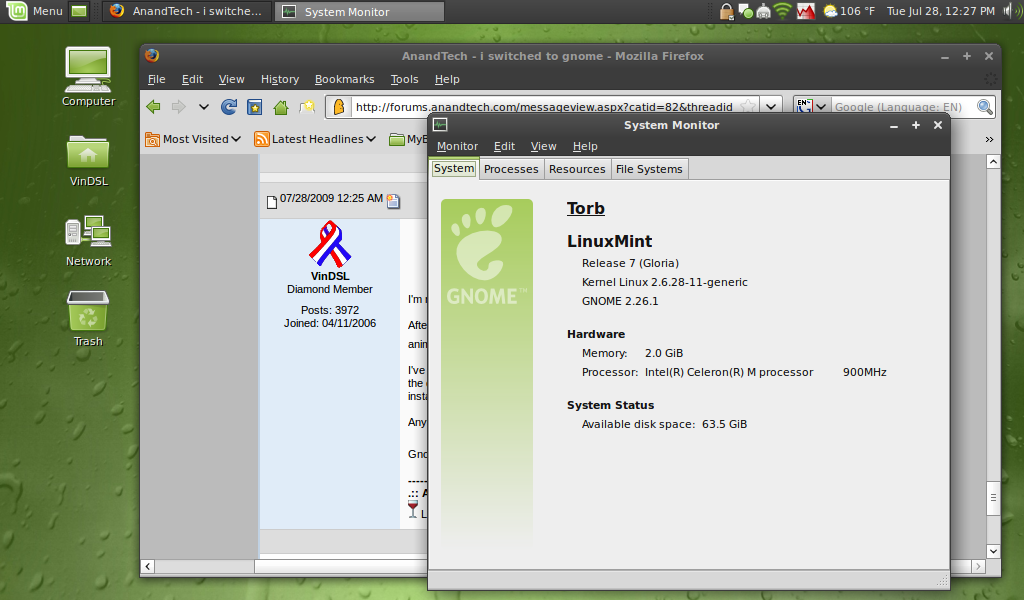Click the show desktop icon in the panel
Screen dimensions: 1024x600
[x=79, y=11]
